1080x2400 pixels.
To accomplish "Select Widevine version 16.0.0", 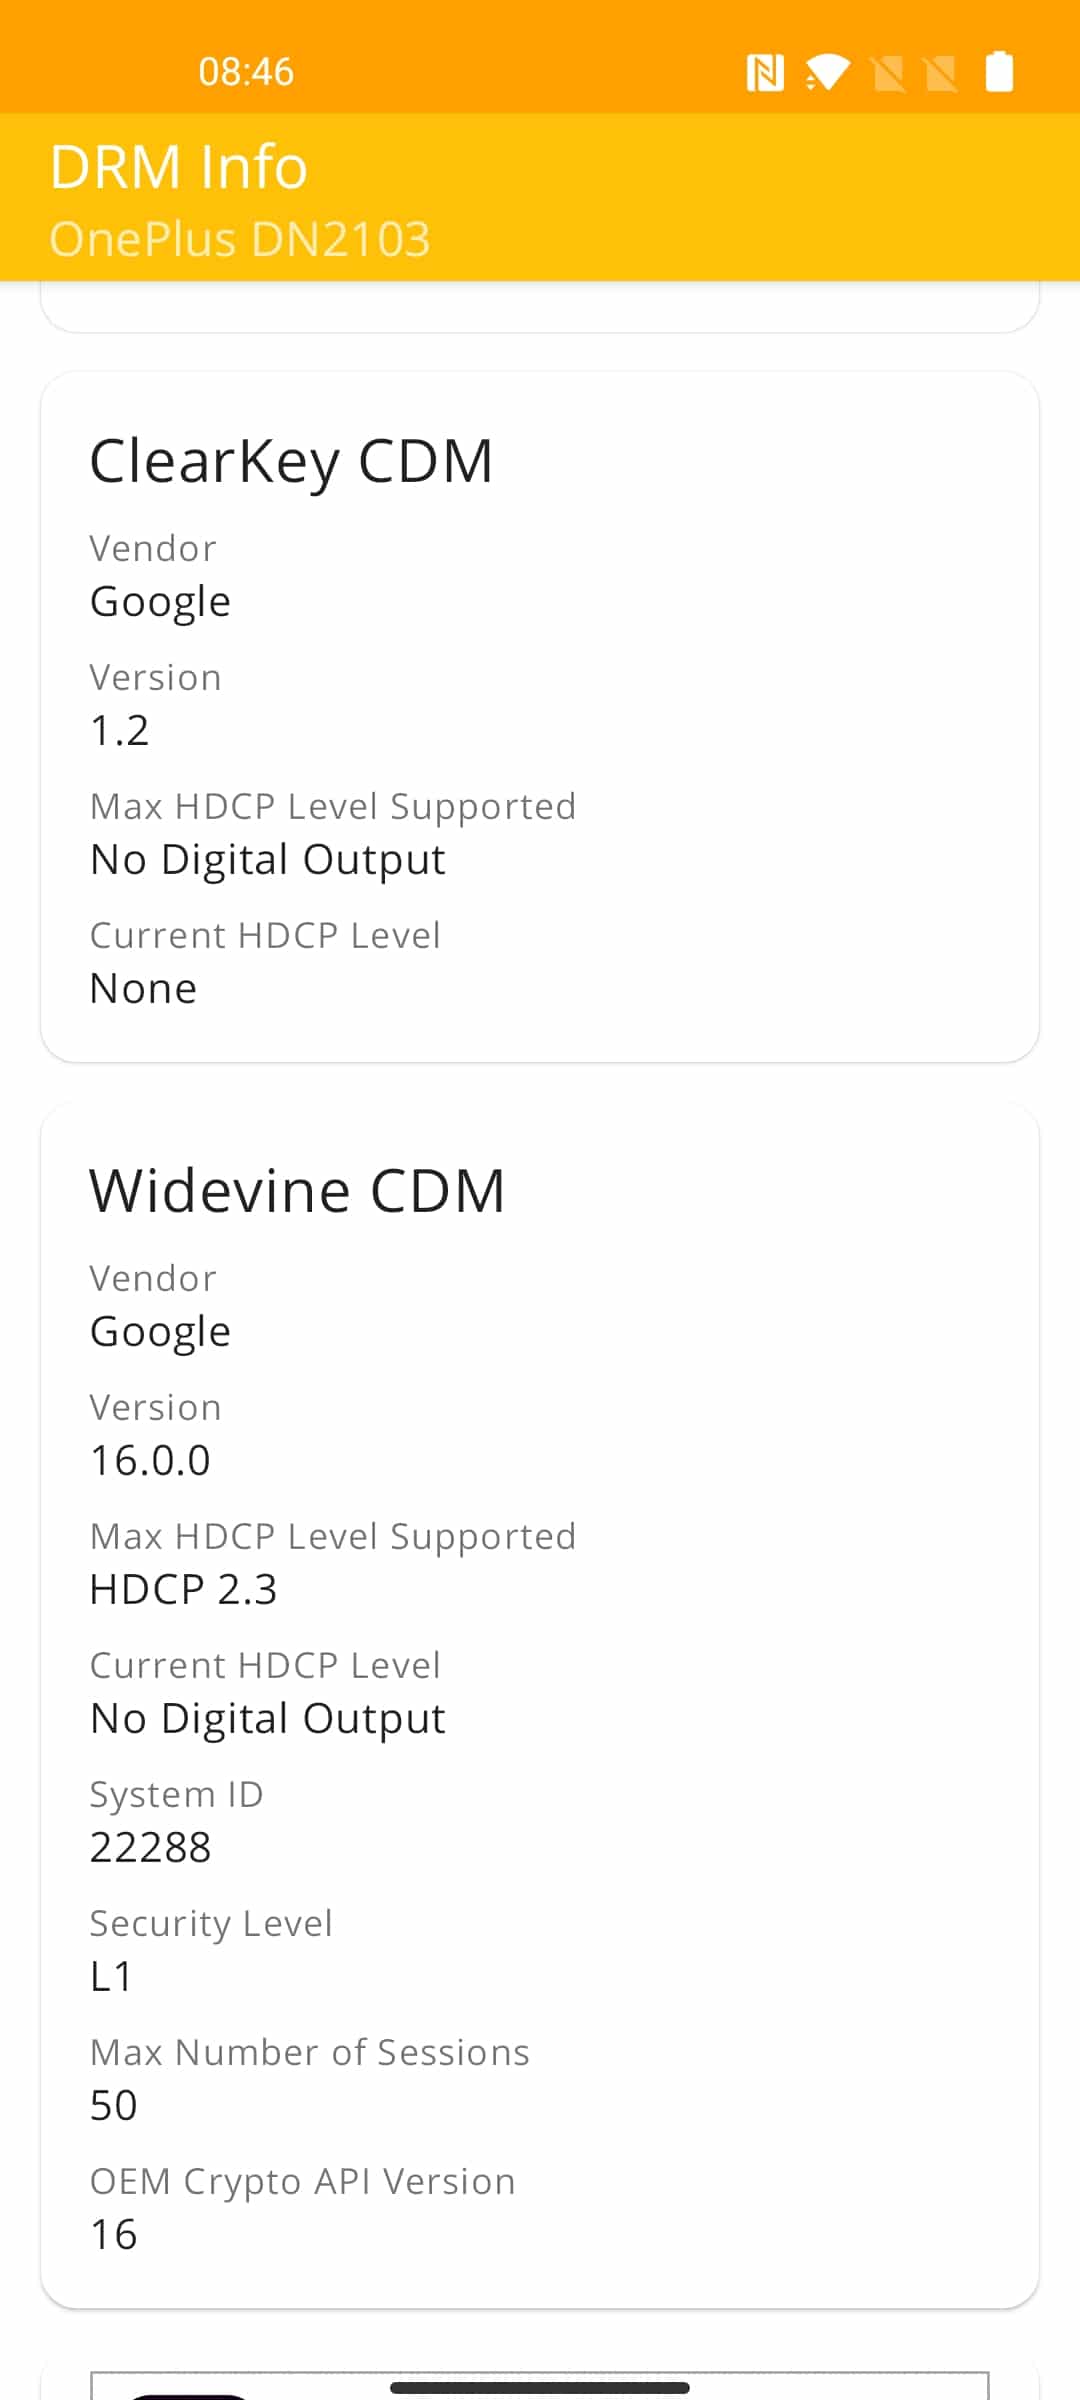I will click(x=150, y=1460).
